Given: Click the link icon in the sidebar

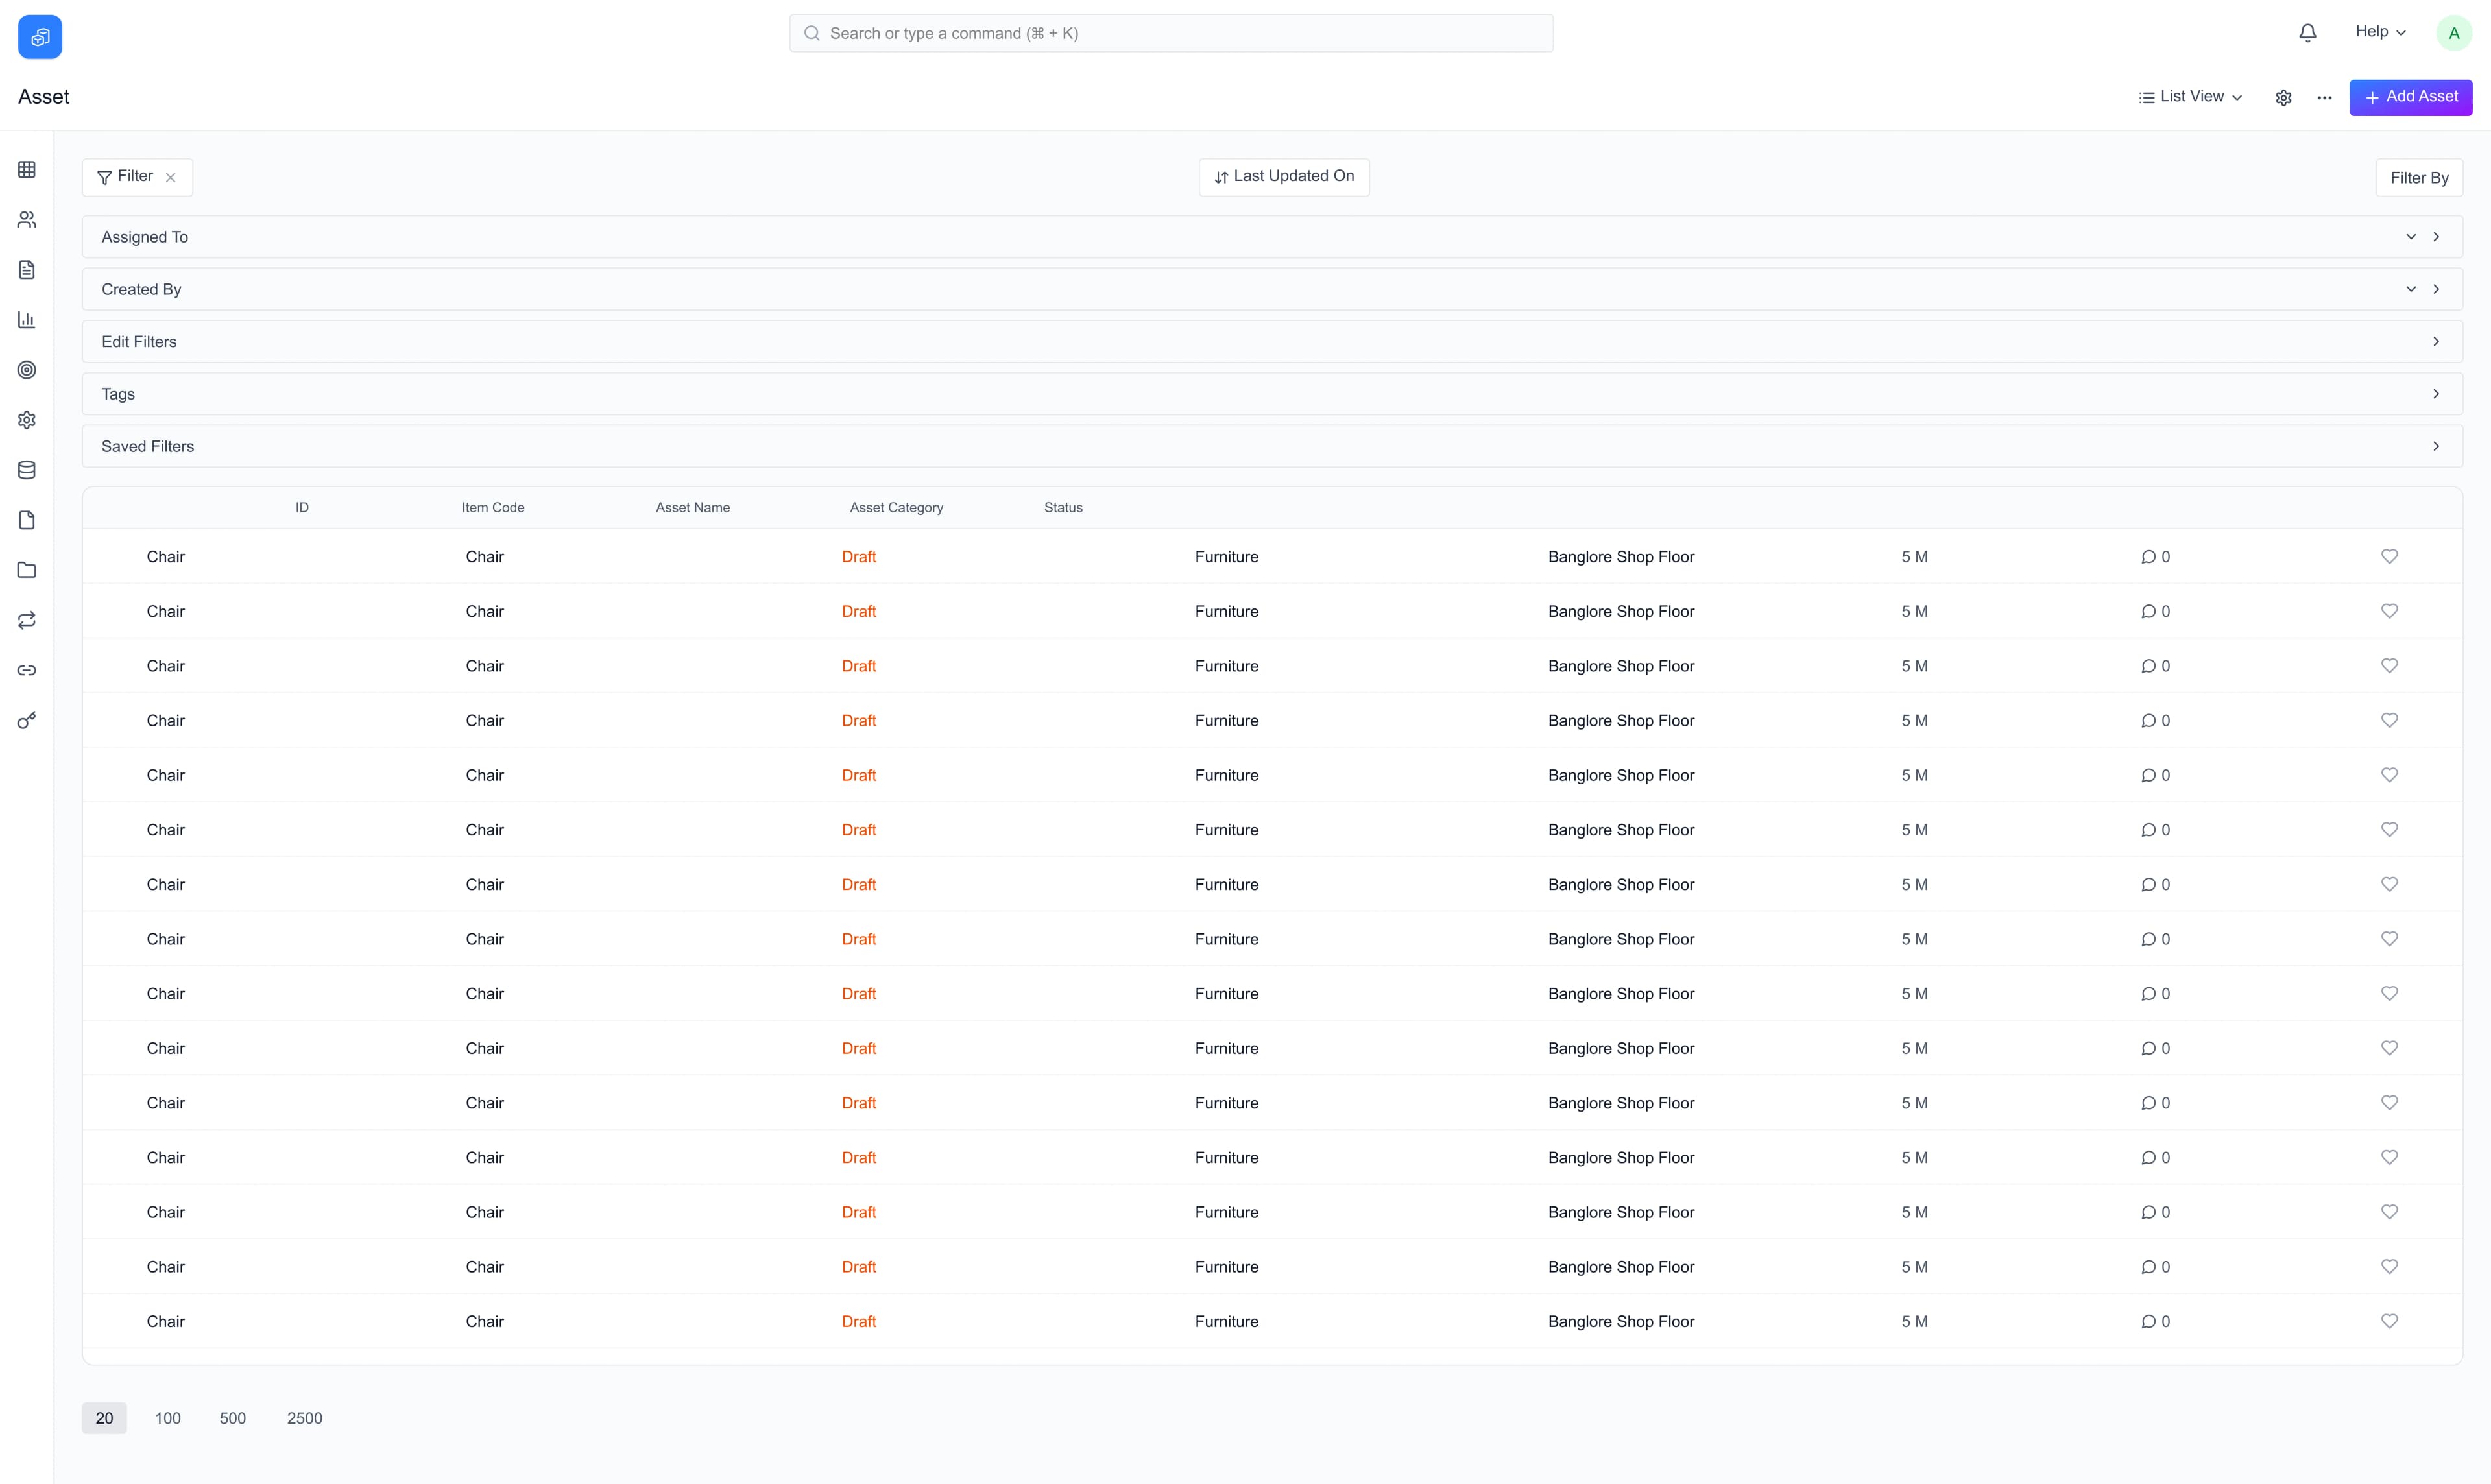Looking at the screenshot, I should pyautogui.click(x=26, y=670).
